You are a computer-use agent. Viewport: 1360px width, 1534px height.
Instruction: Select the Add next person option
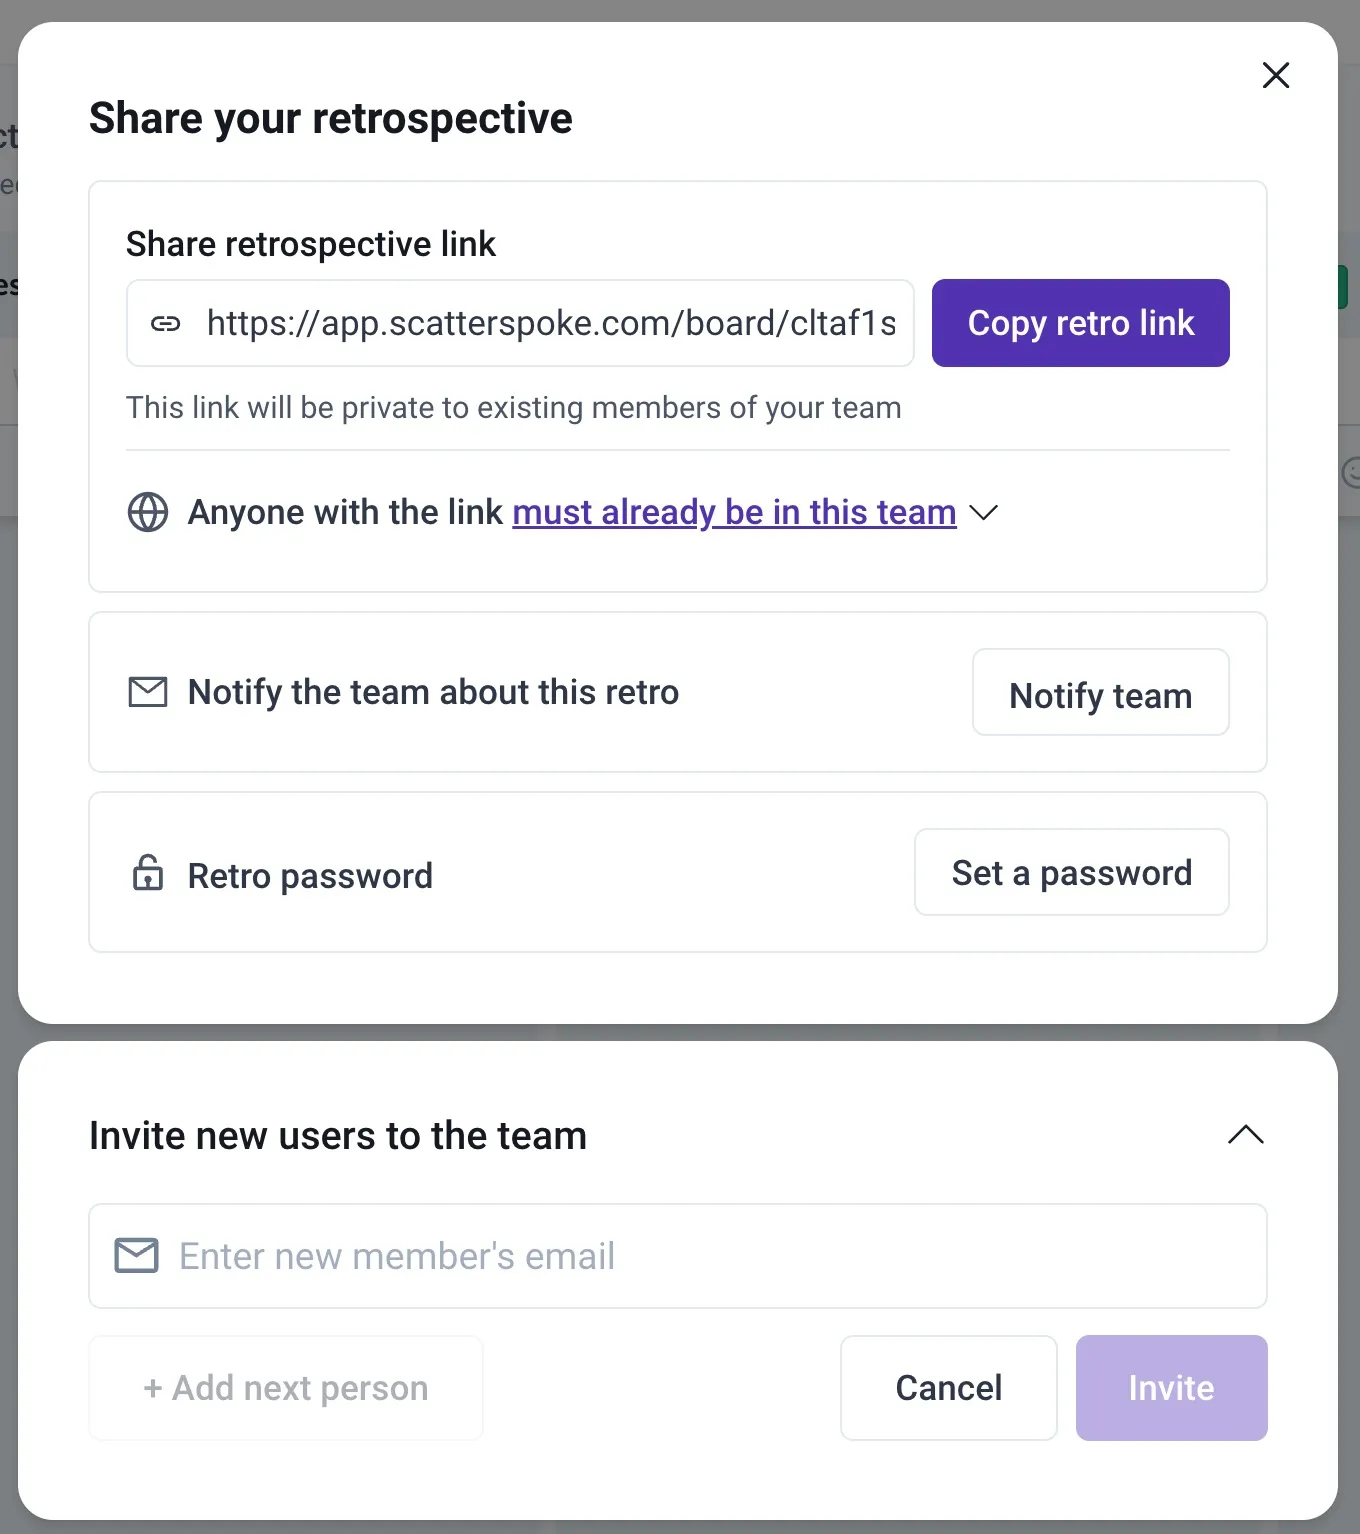286,1388
